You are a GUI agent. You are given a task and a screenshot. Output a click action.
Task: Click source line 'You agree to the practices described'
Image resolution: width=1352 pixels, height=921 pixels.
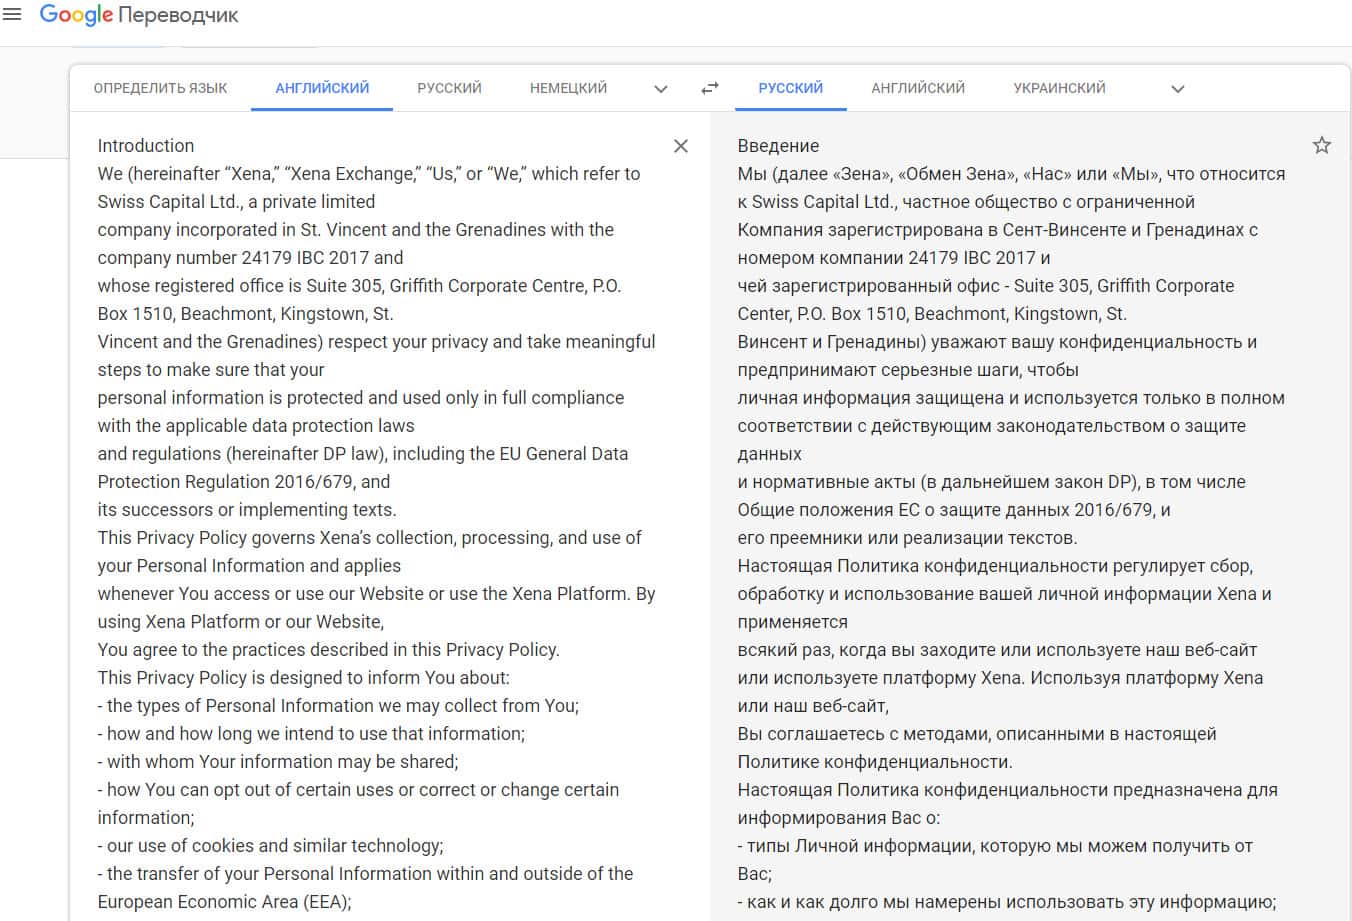tap(329, 649)
